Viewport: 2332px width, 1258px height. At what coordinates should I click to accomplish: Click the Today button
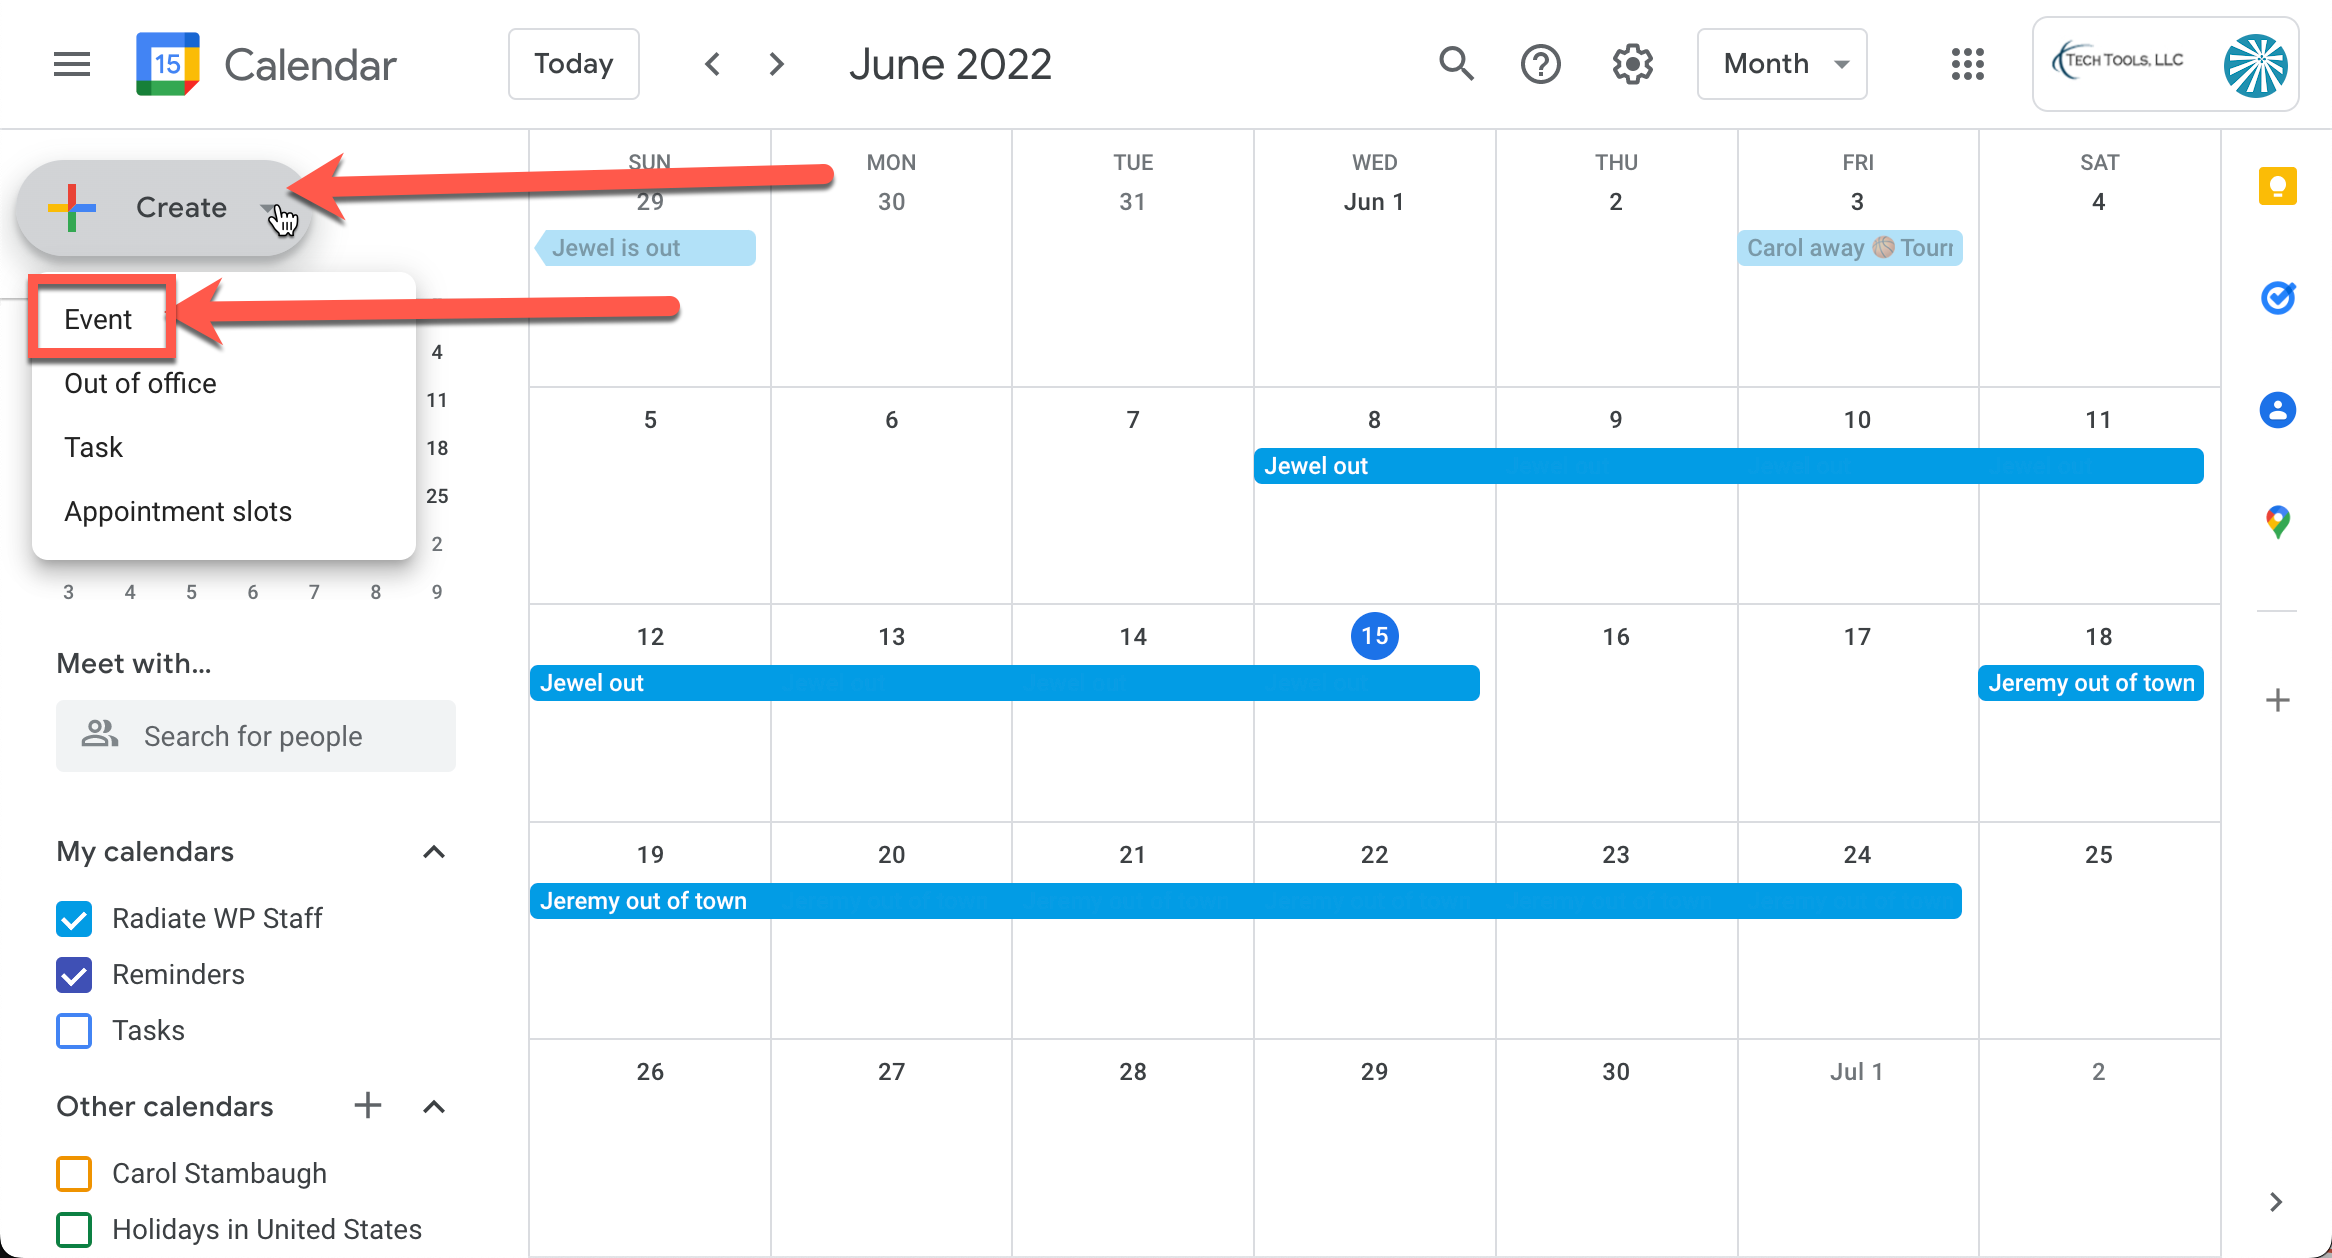[x=573, y=64]
